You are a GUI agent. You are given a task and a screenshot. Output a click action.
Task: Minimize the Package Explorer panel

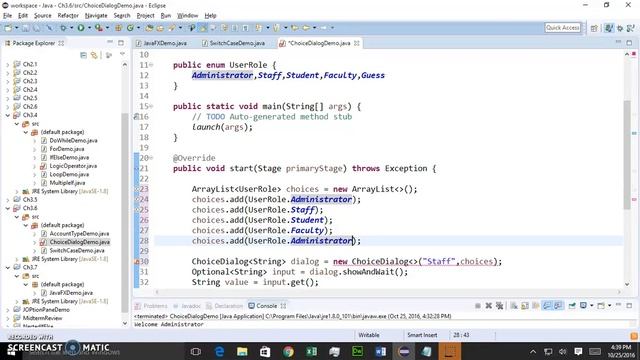110,42
